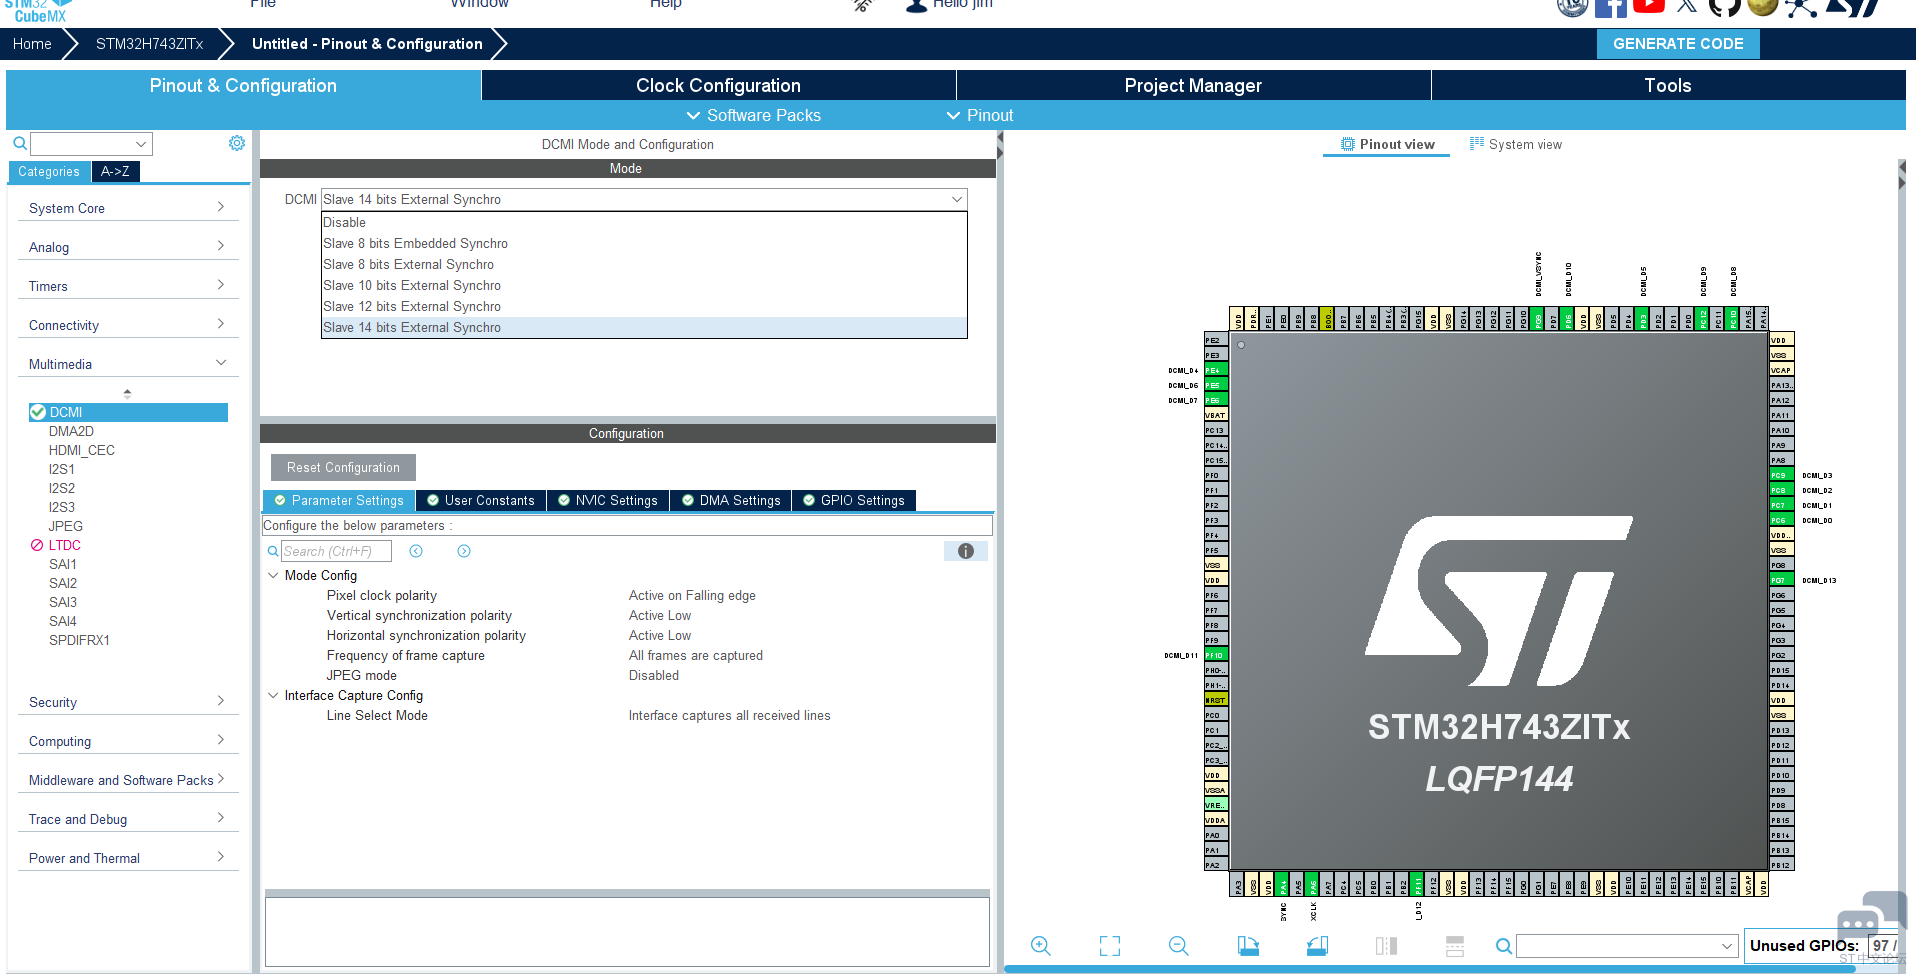Toggle the vertical split layout icon
This screenshot has height=974, width=1916.
[x=1386, y=946]
